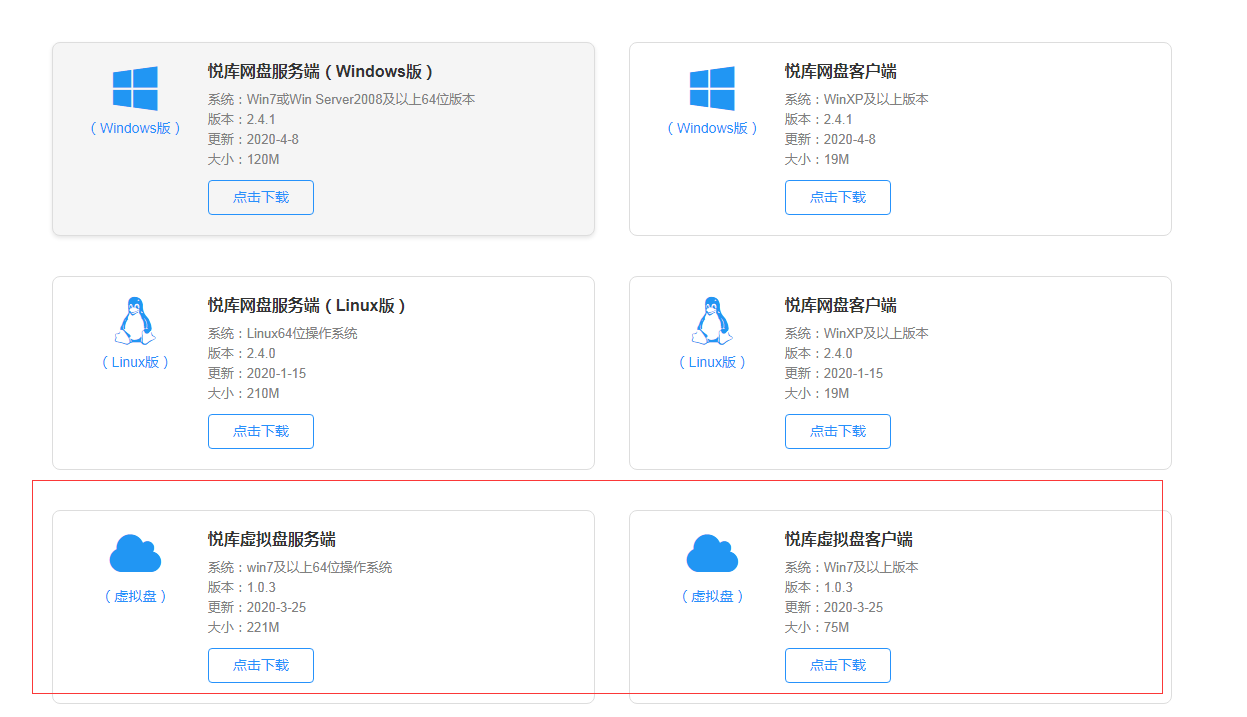Click 更新：2020-3-25 on the 虚拟盘客户端 card
Image resolution: width=1247 pixels, height=717 pixels.
(834, 607)
